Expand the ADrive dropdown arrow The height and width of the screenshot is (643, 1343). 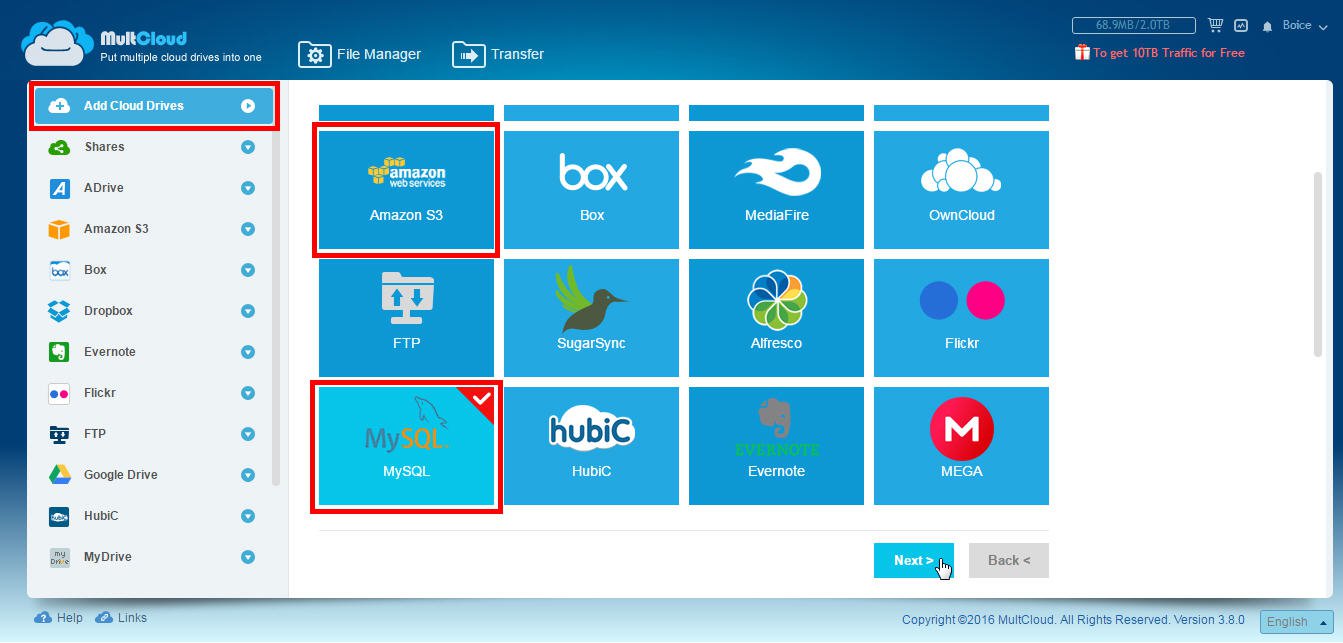tap(248, 188)
